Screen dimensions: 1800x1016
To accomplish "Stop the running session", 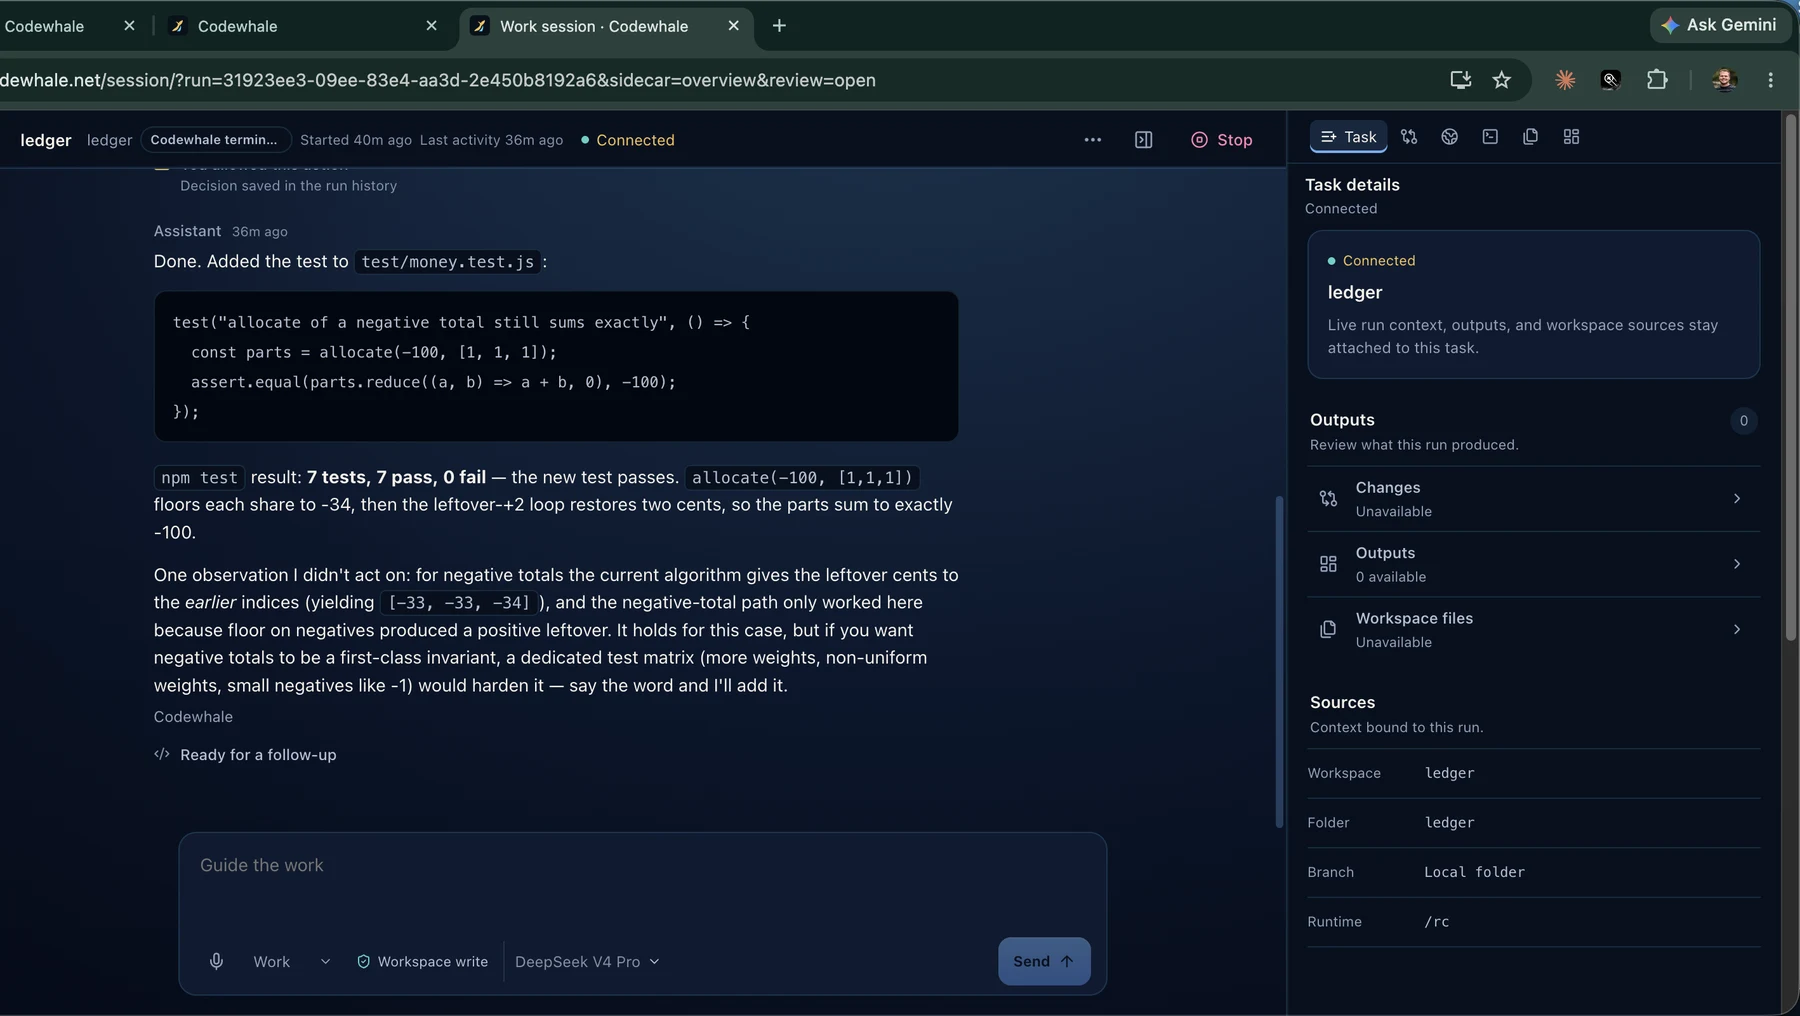I will coord(1221,140).
